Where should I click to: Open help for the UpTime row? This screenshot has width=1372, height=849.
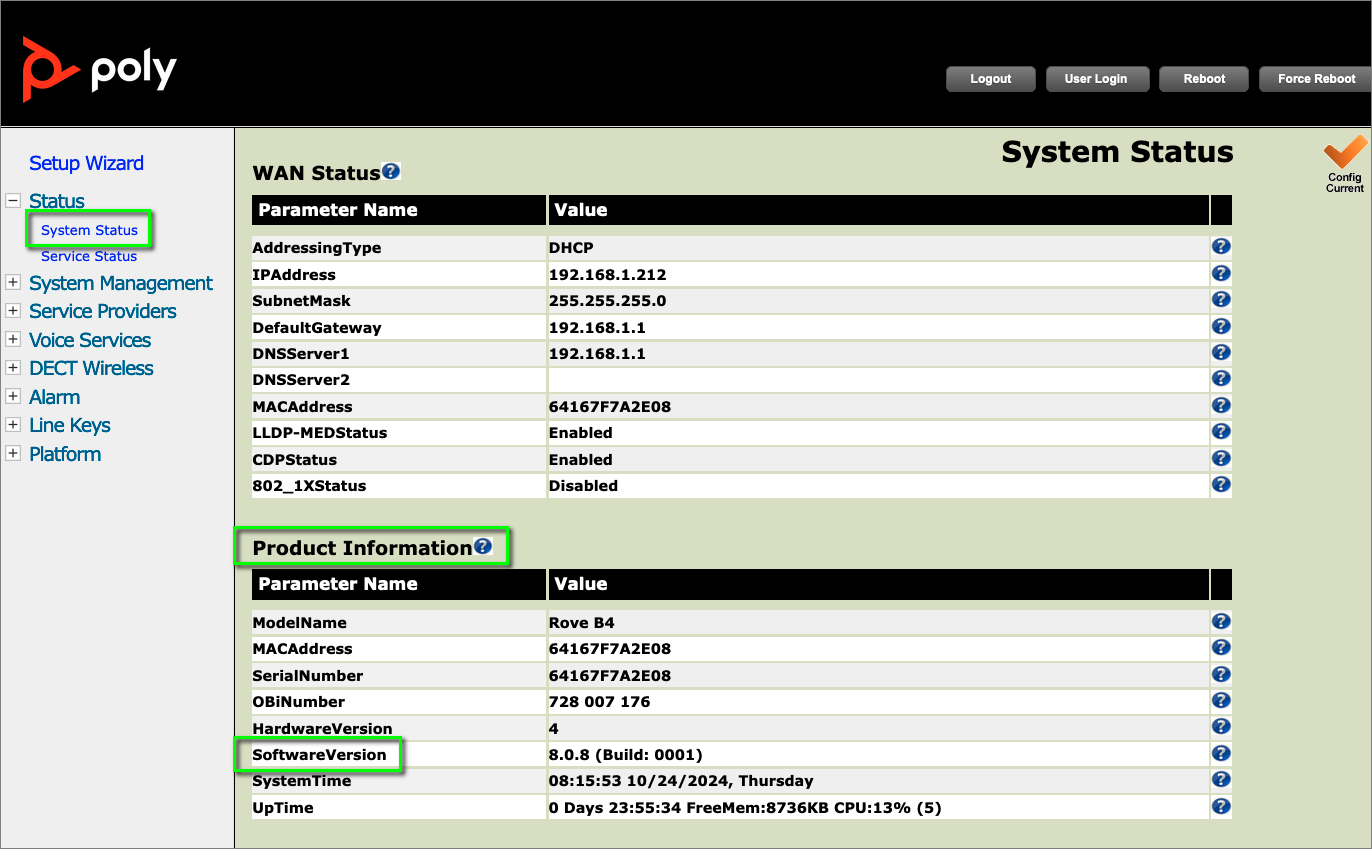point(1220,806)
